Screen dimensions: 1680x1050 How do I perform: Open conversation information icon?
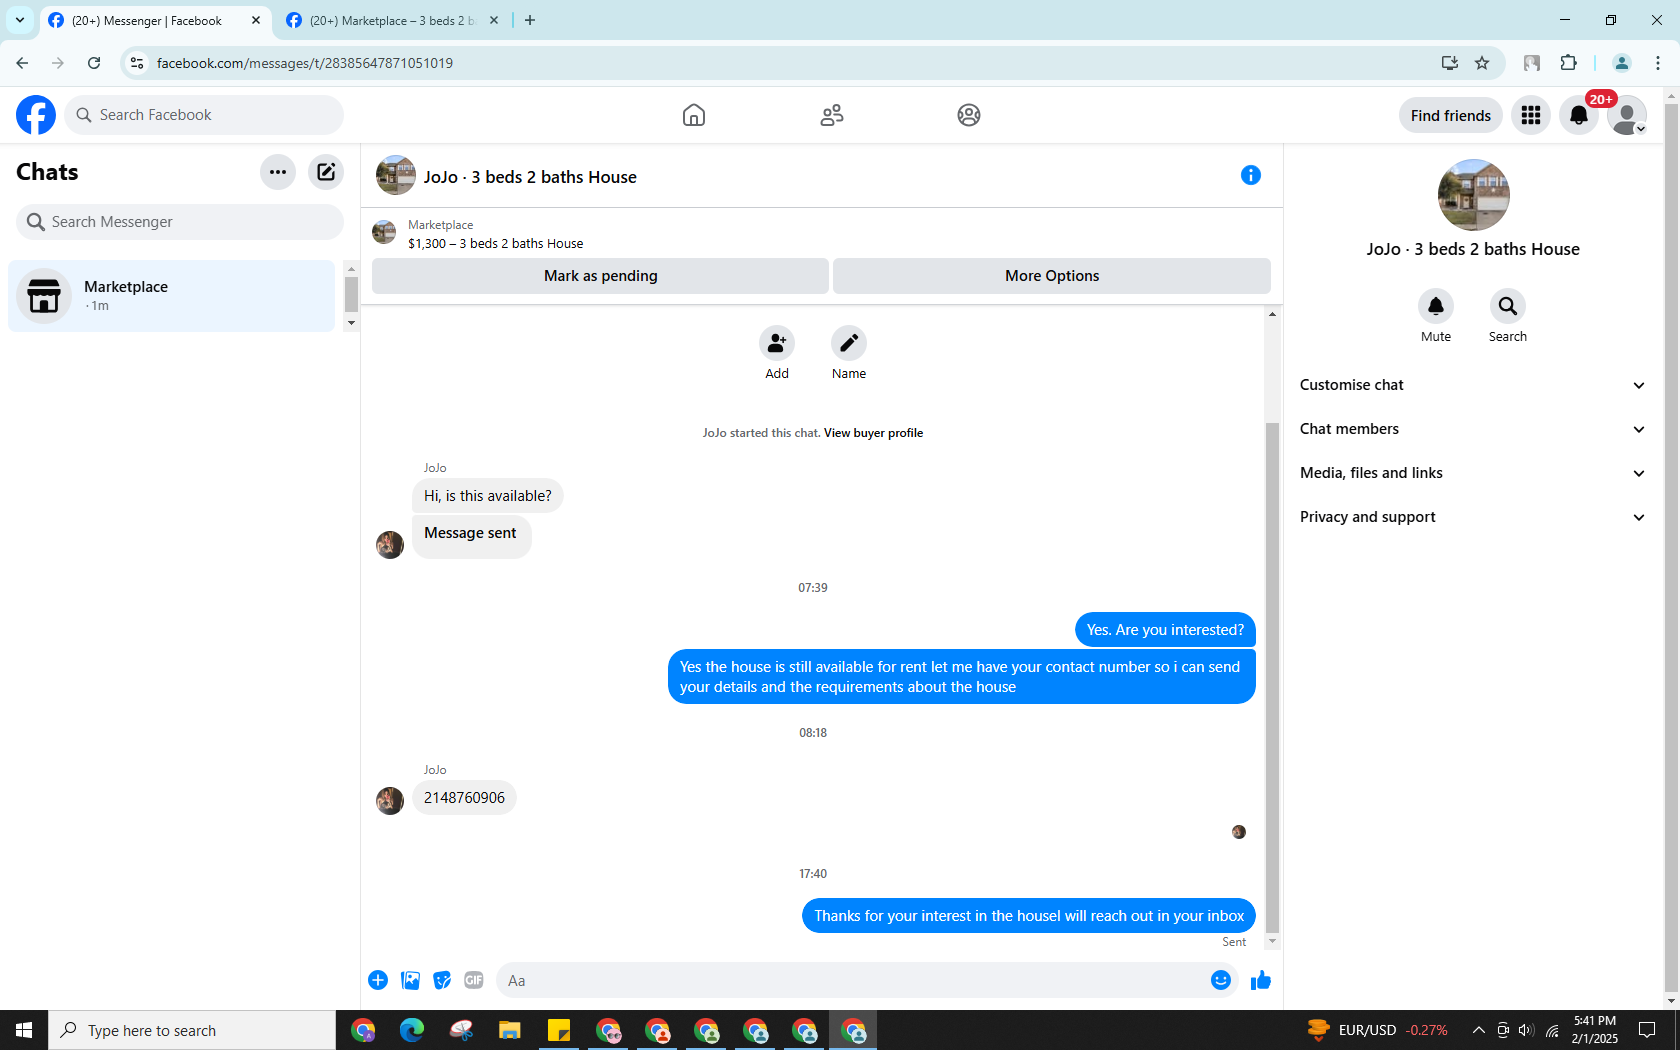1251,175
